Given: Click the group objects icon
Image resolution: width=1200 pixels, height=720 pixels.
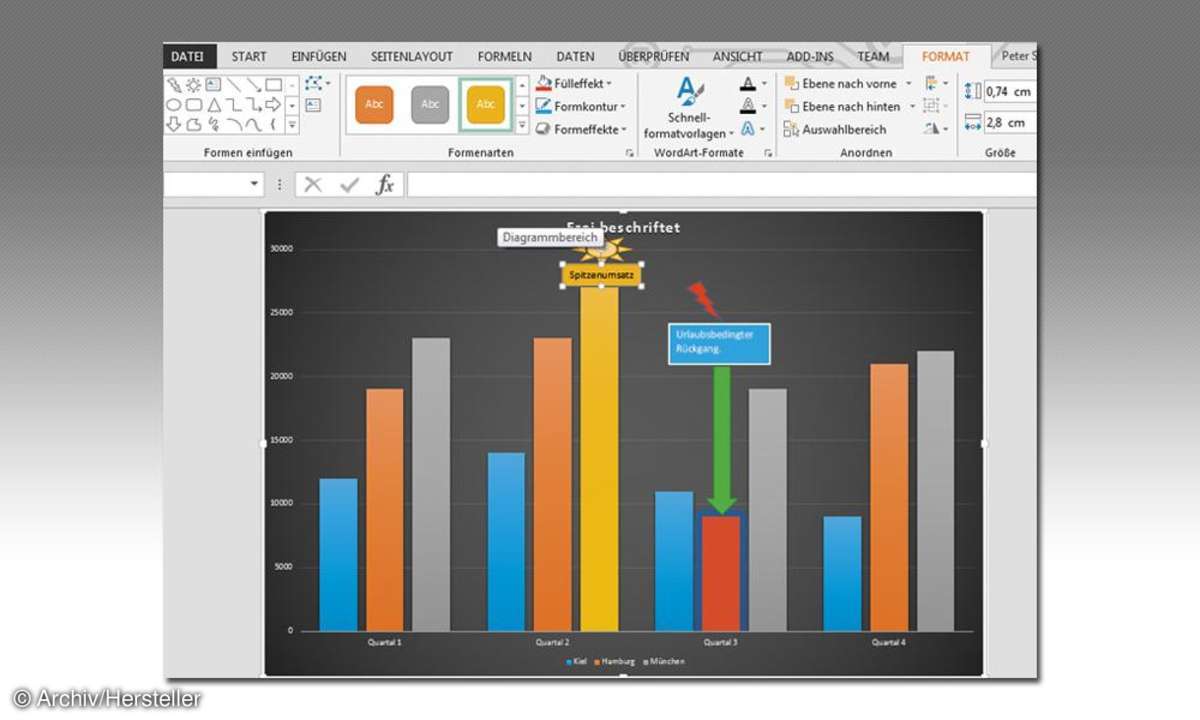Looking at the screenshot, I should pyautogui.click(x=931, y=106).
